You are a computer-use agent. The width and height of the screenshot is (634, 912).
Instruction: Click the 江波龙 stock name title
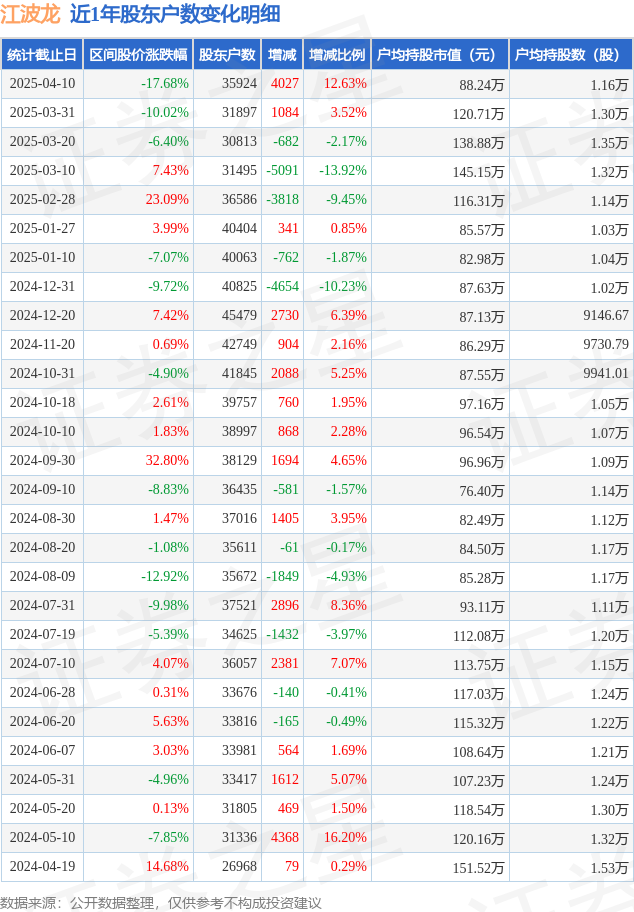pos(30,14)
